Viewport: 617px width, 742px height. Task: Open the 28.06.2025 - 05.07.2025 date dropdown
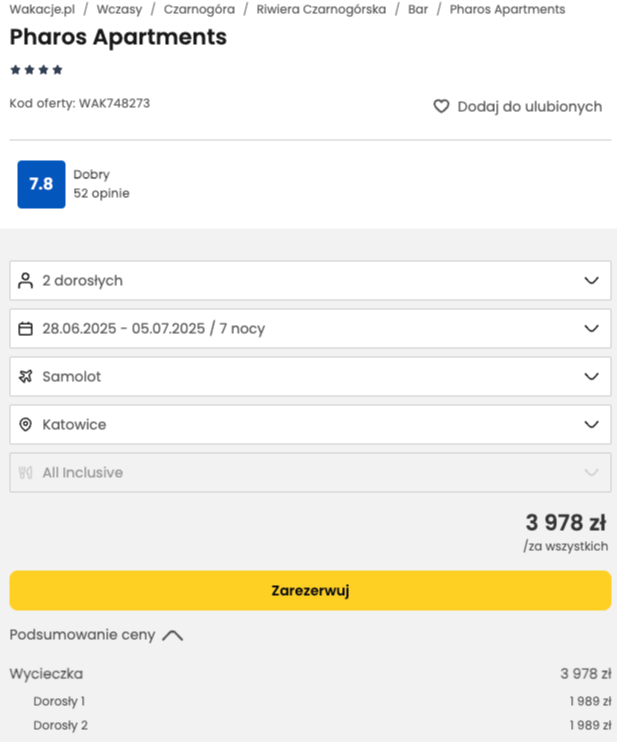point(310,328)
